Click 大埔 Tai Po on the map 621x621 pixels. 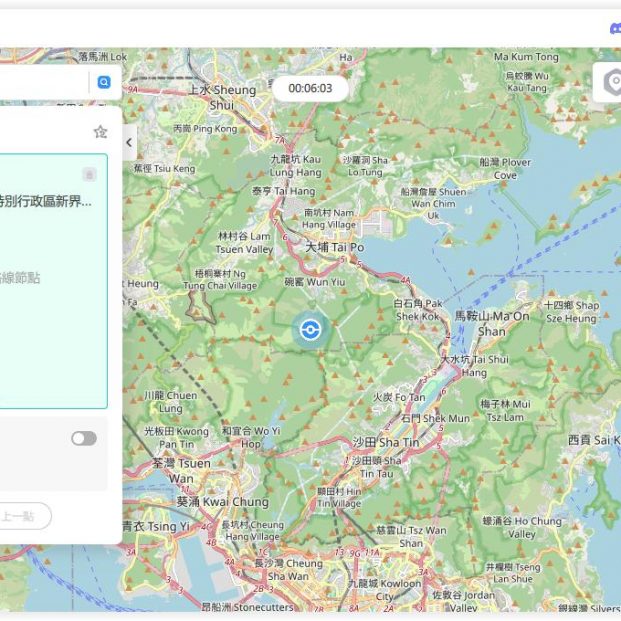point(334,247)
